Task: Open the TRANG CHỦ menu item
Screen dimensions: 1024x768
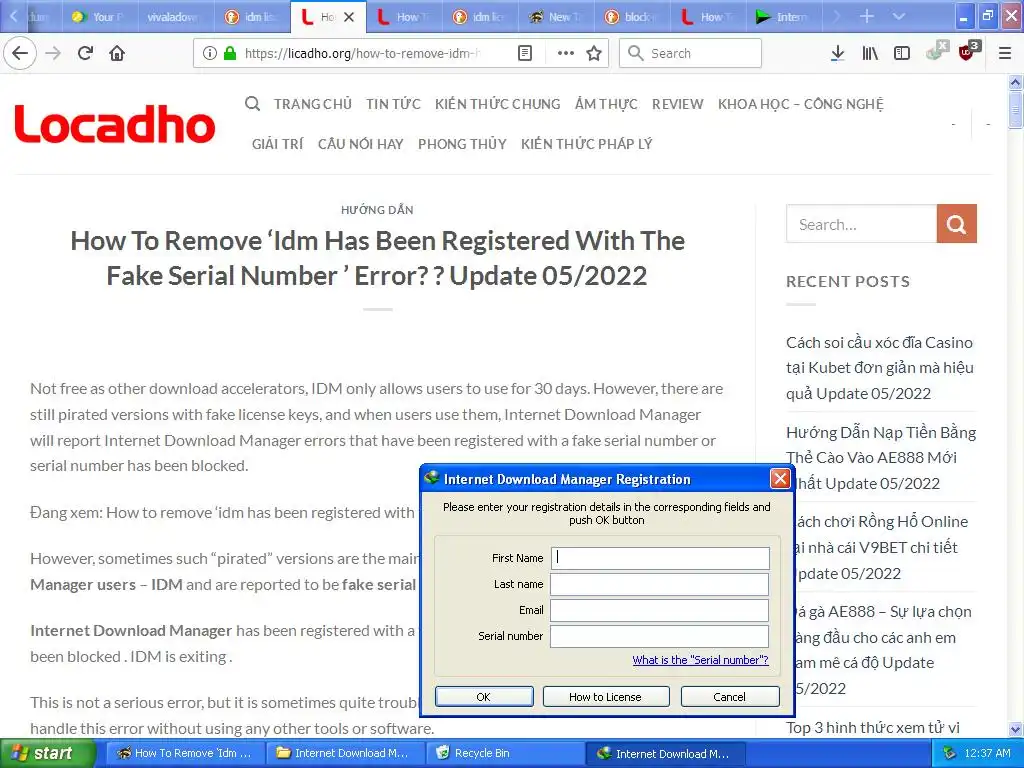Action: [x=313, y=104]
